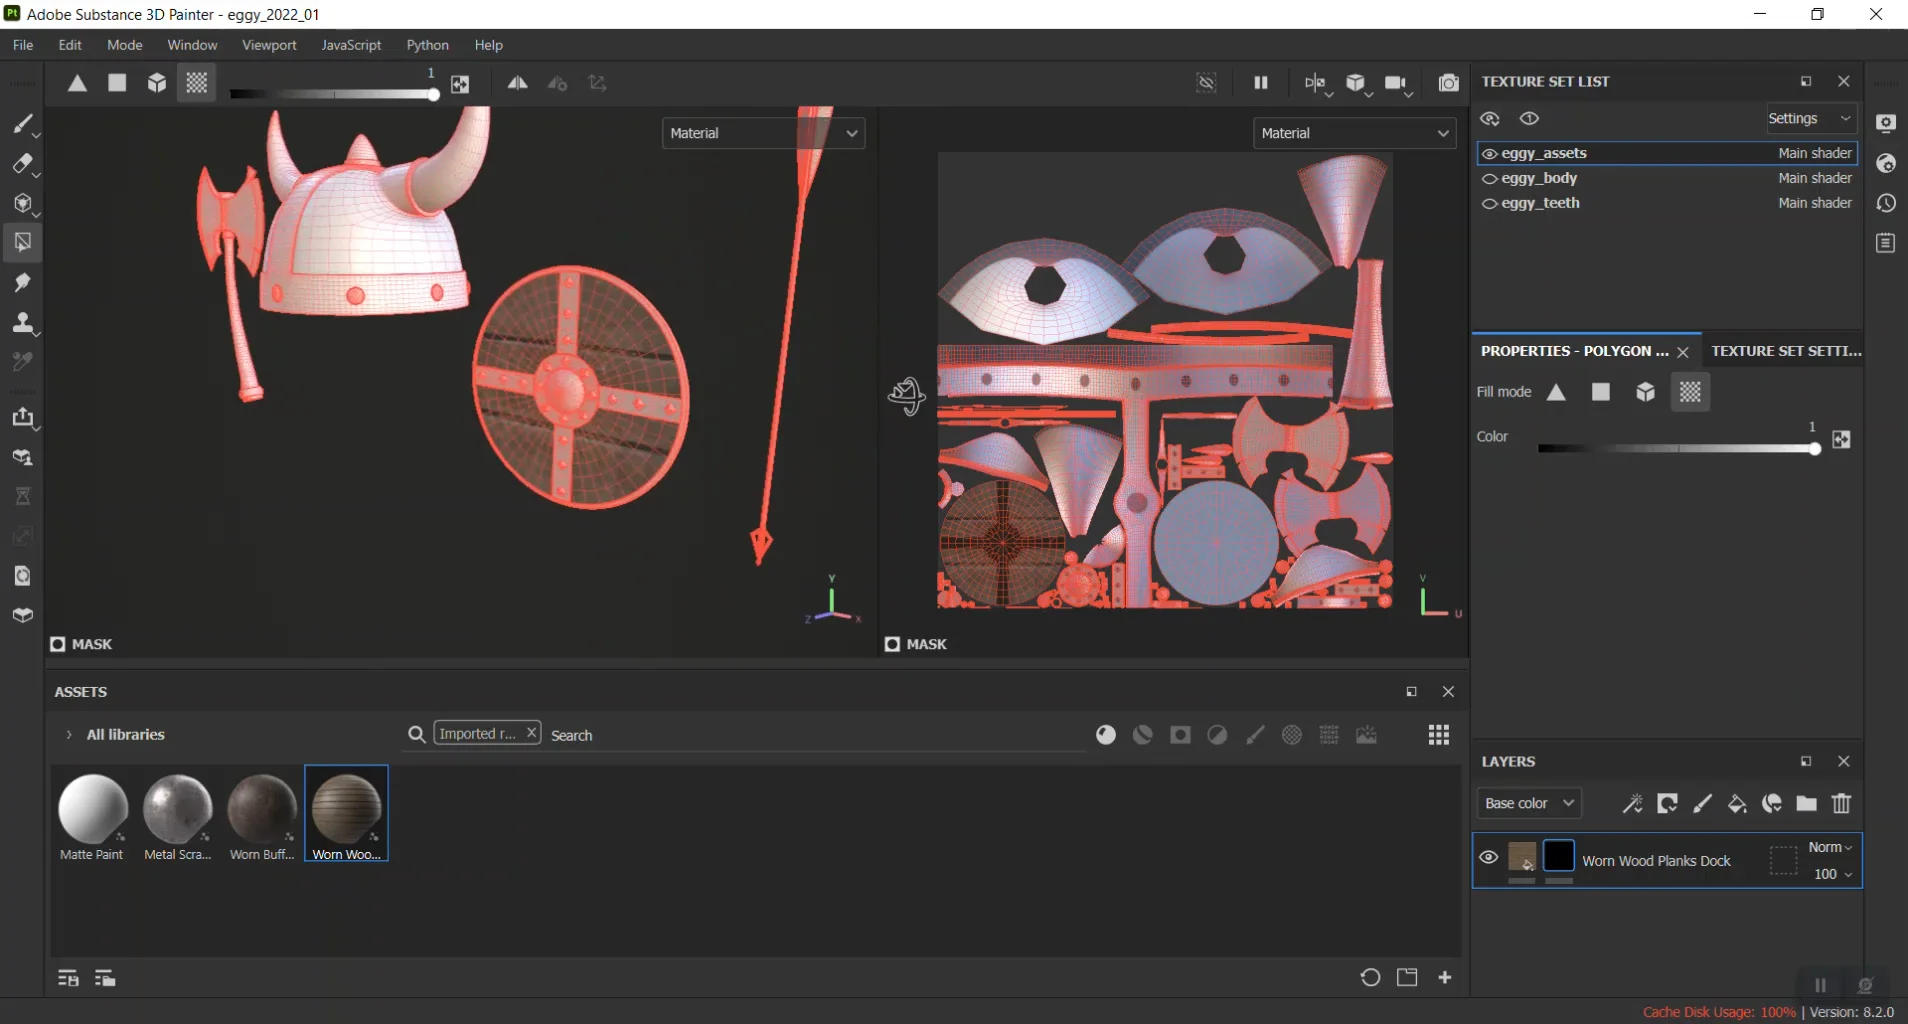
Task: Switch to Texture Set Settings tab
Action: (1786, 351)
